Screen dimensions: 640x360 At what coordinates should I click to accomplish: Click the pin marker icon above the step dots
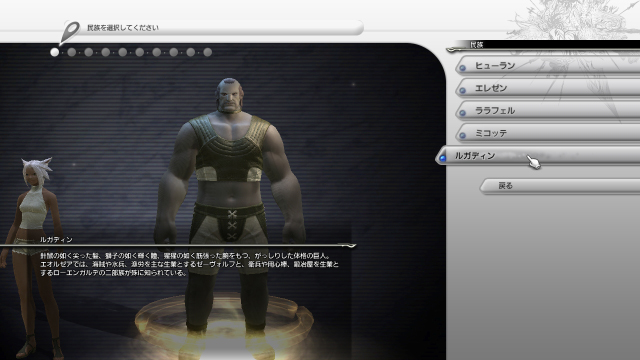[69, 32]
